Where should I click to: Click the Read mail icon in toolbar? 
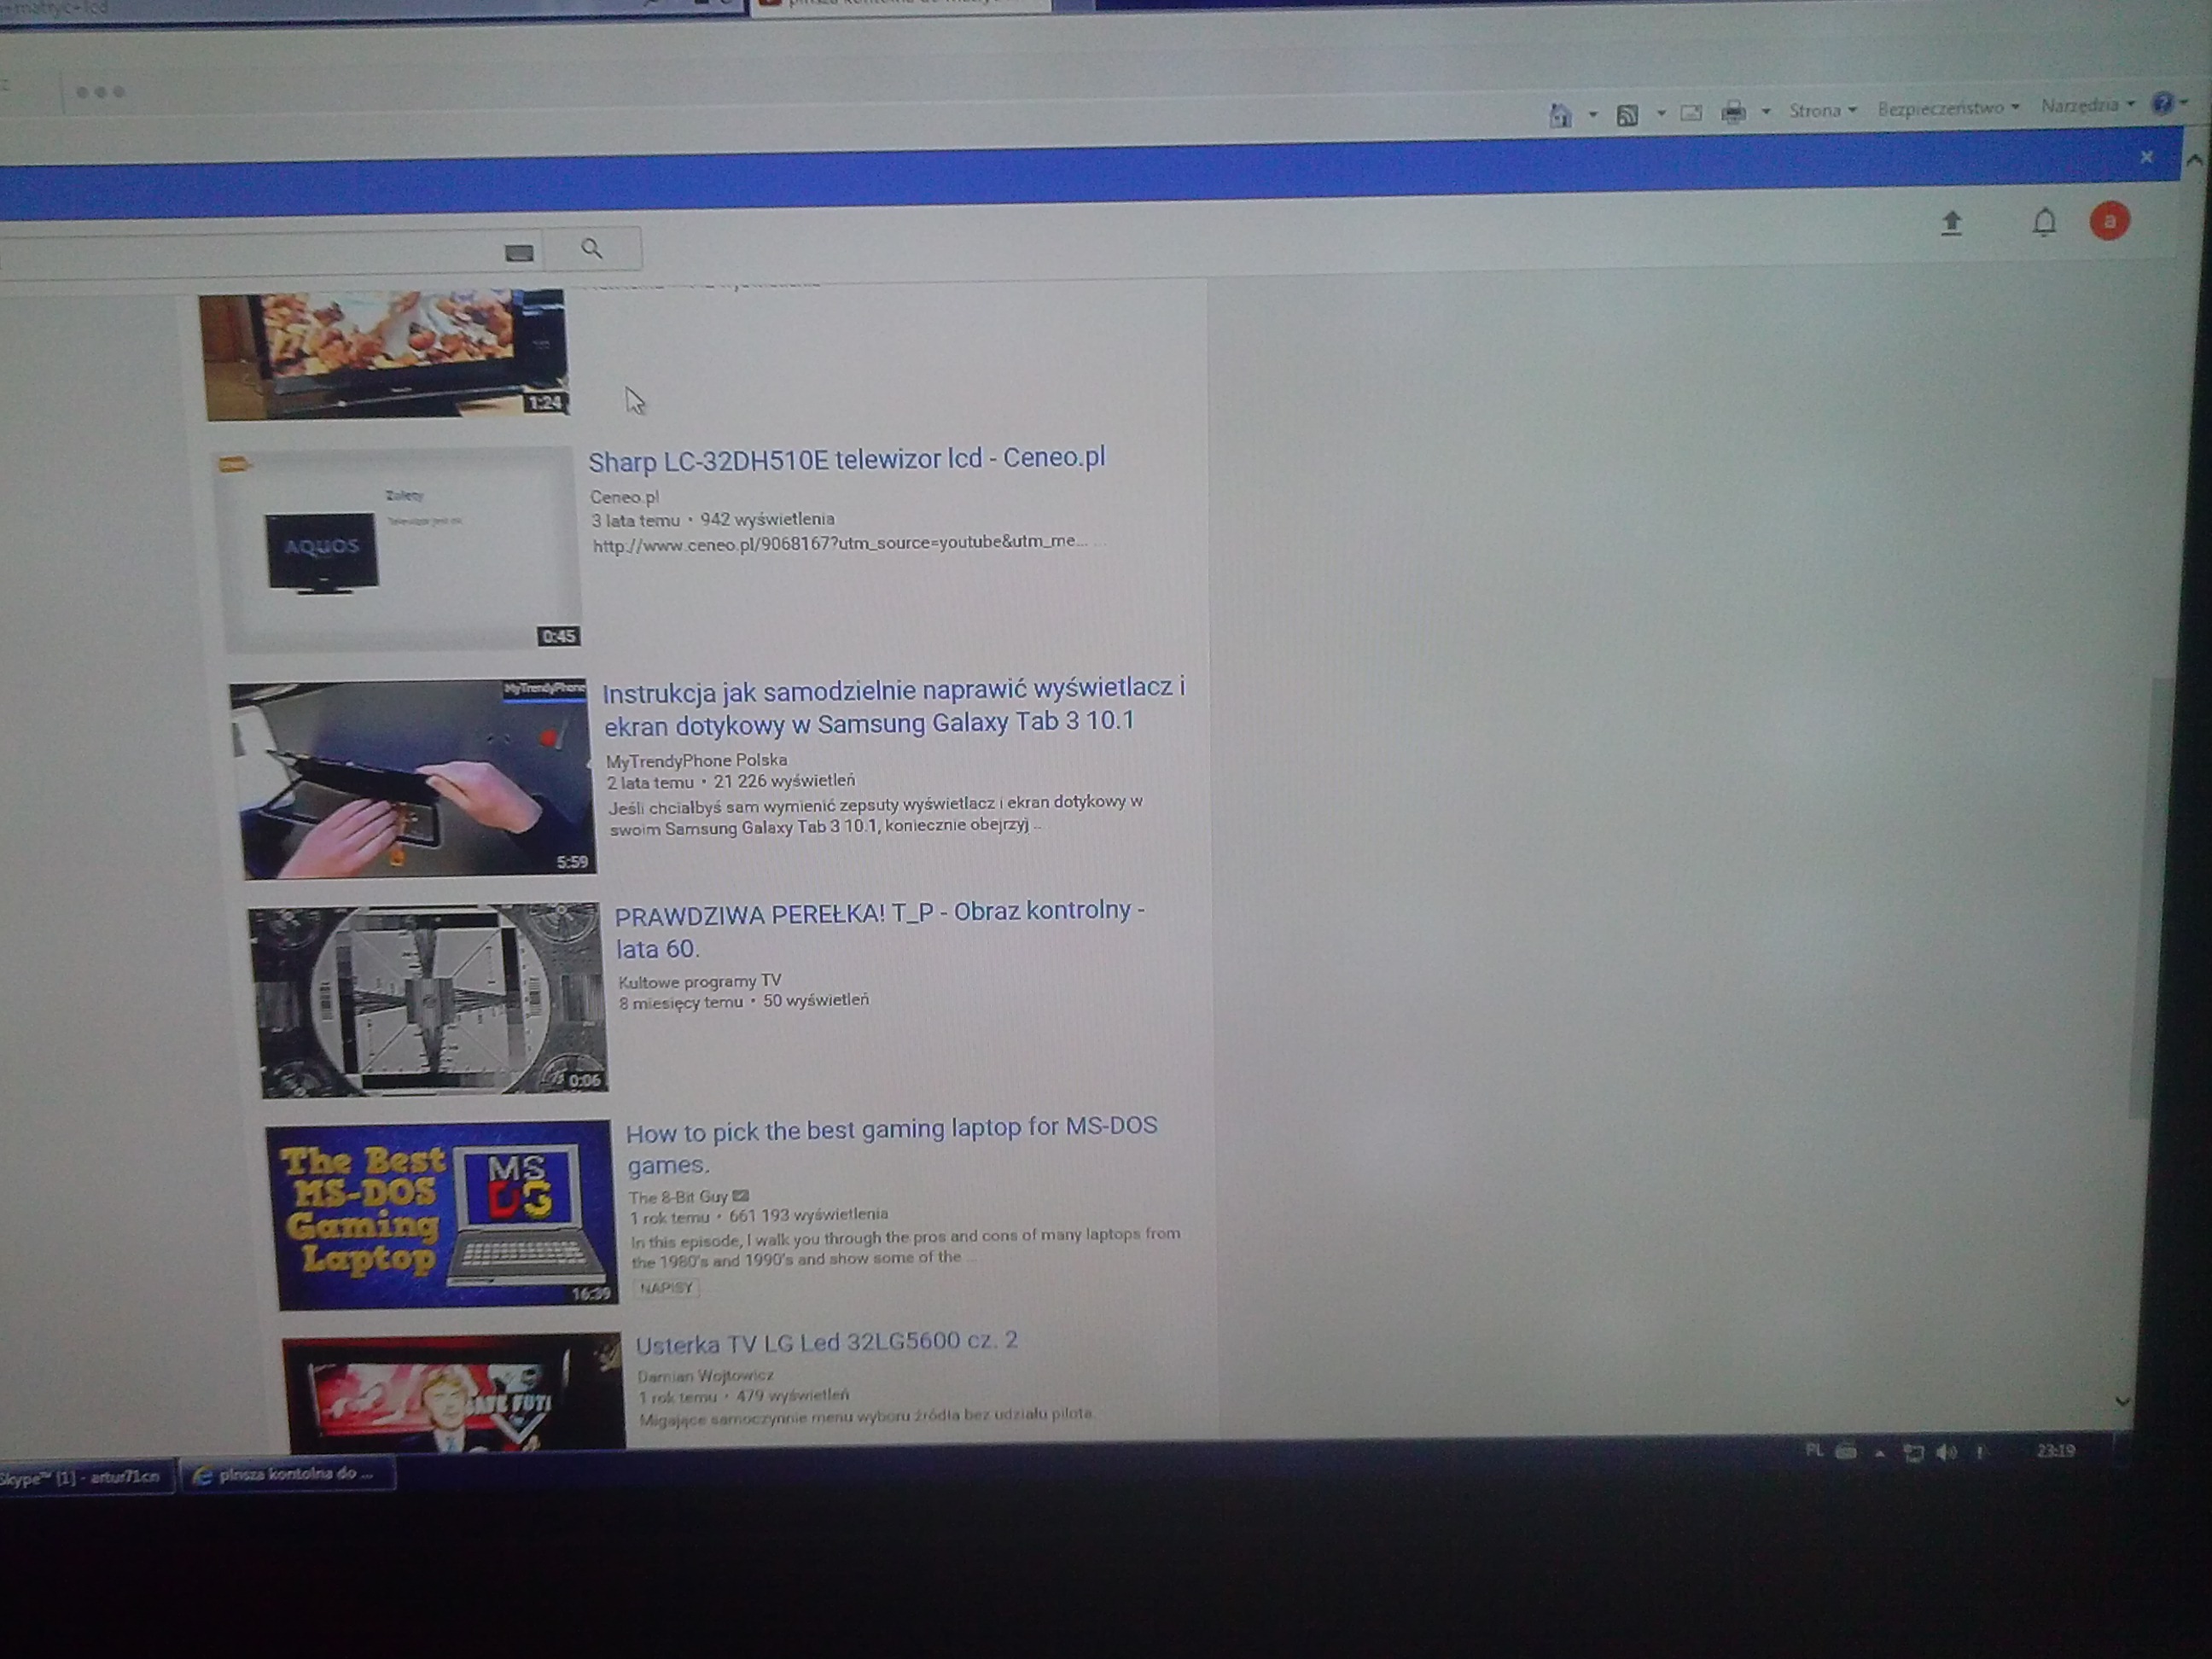point(1691,112)
